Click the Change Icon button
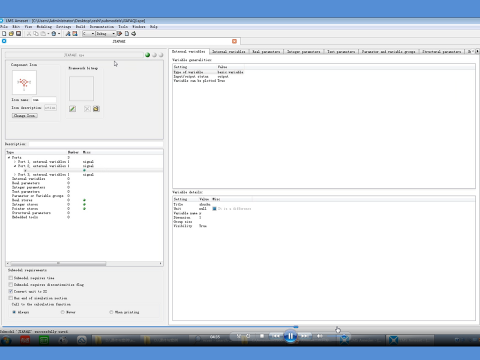The width and height of the screenshot is (480, 360). [x=25, y=116]
